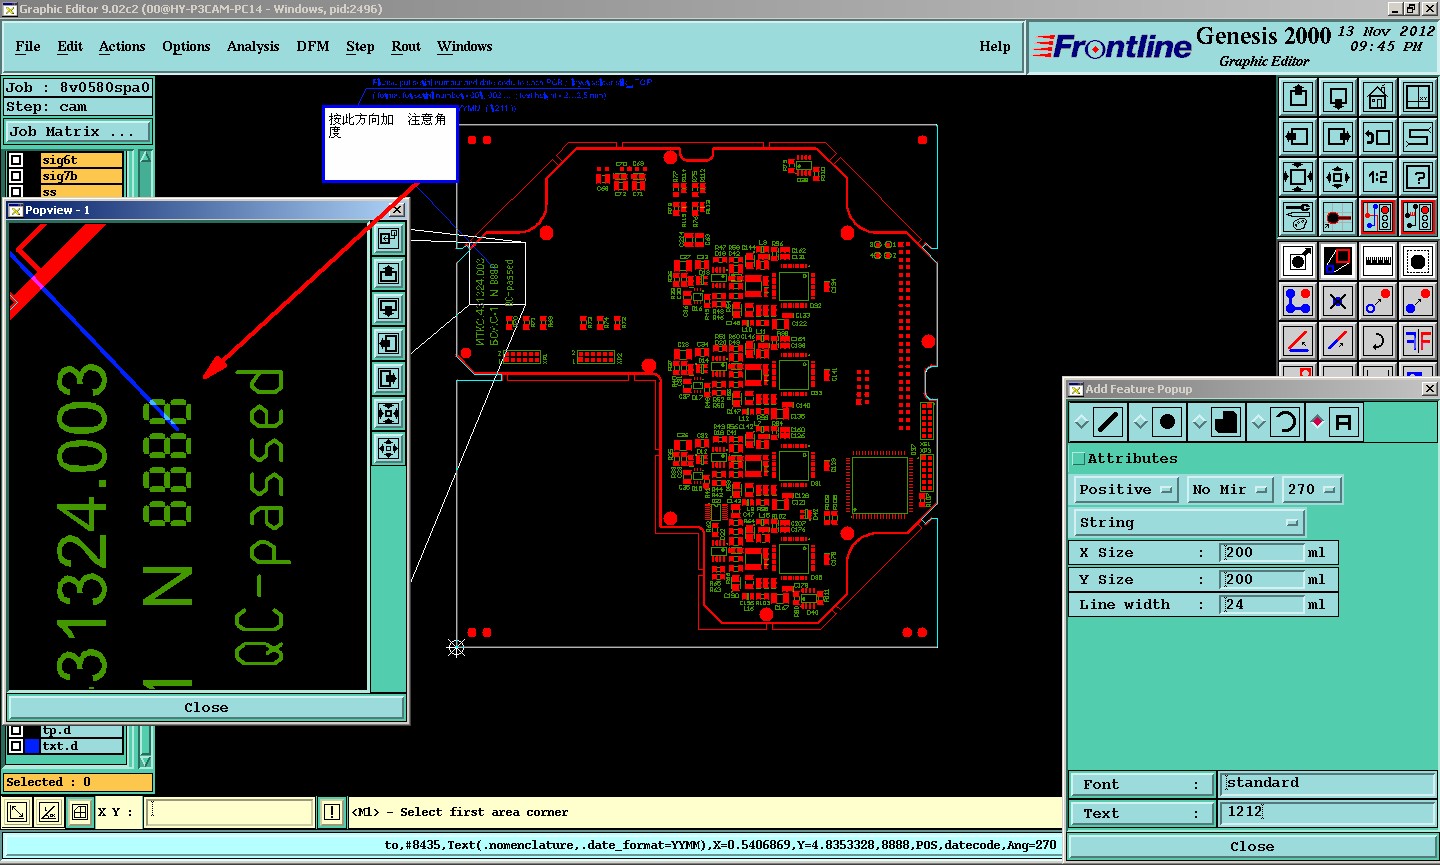Click the area zoom rectangle icon

(x=1338, y=261)
